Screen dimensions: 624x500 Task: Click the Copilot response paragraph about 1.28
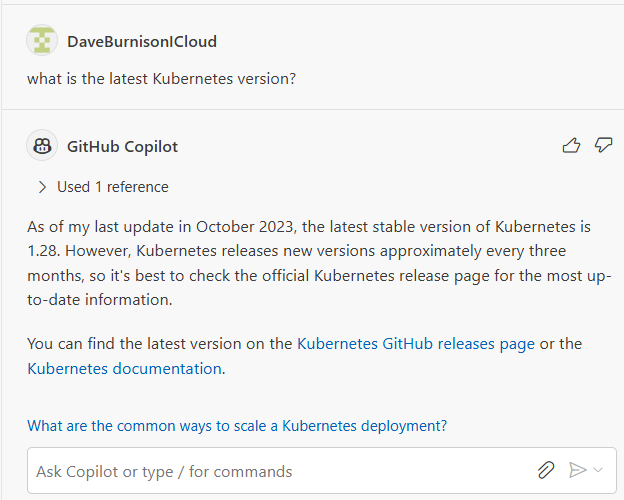coord(319,263)
